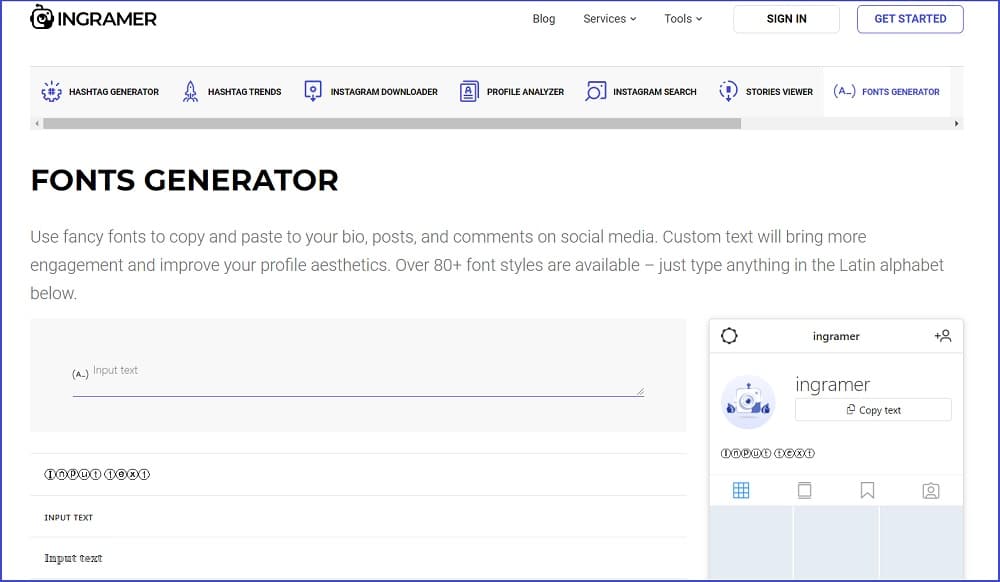Select the small caps INPUT TEXT style

tap(358, 517)
